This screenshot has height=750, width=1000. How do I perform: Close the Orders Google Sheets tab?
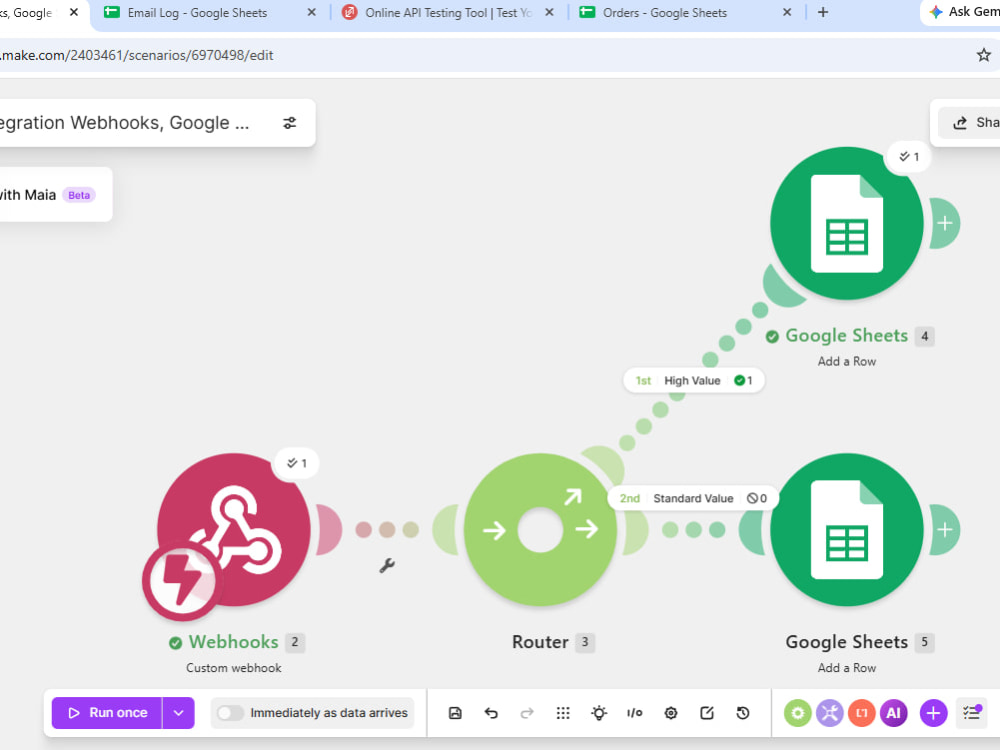pos(787,12)
